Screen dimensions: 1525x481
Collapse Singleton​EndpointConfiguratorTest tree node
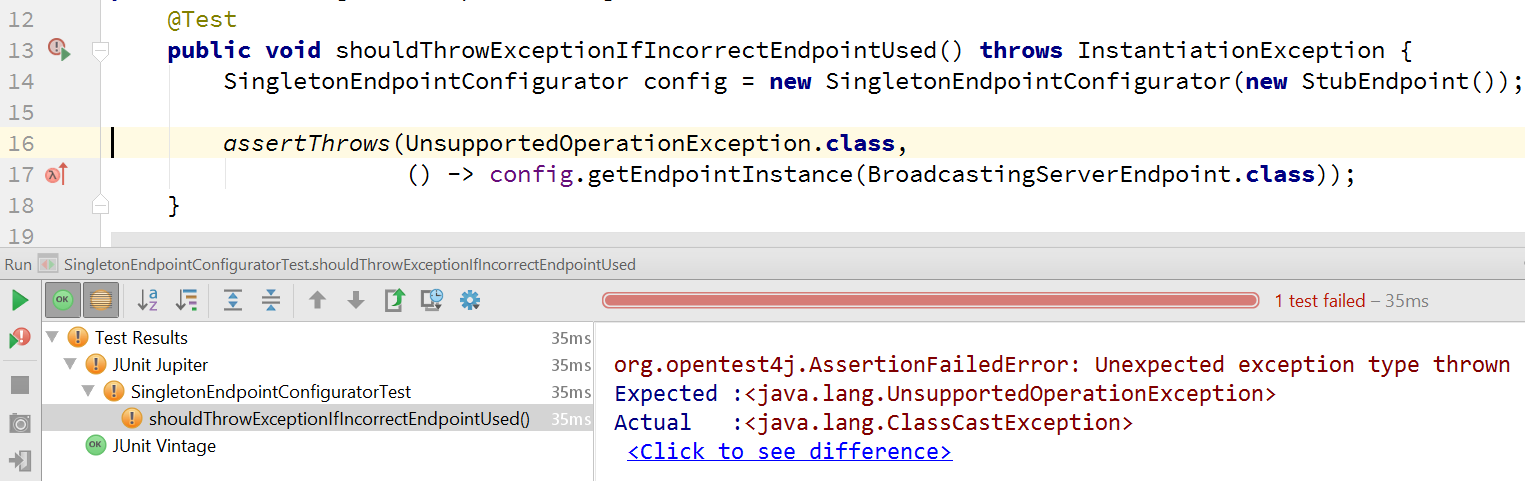[88, 392]
